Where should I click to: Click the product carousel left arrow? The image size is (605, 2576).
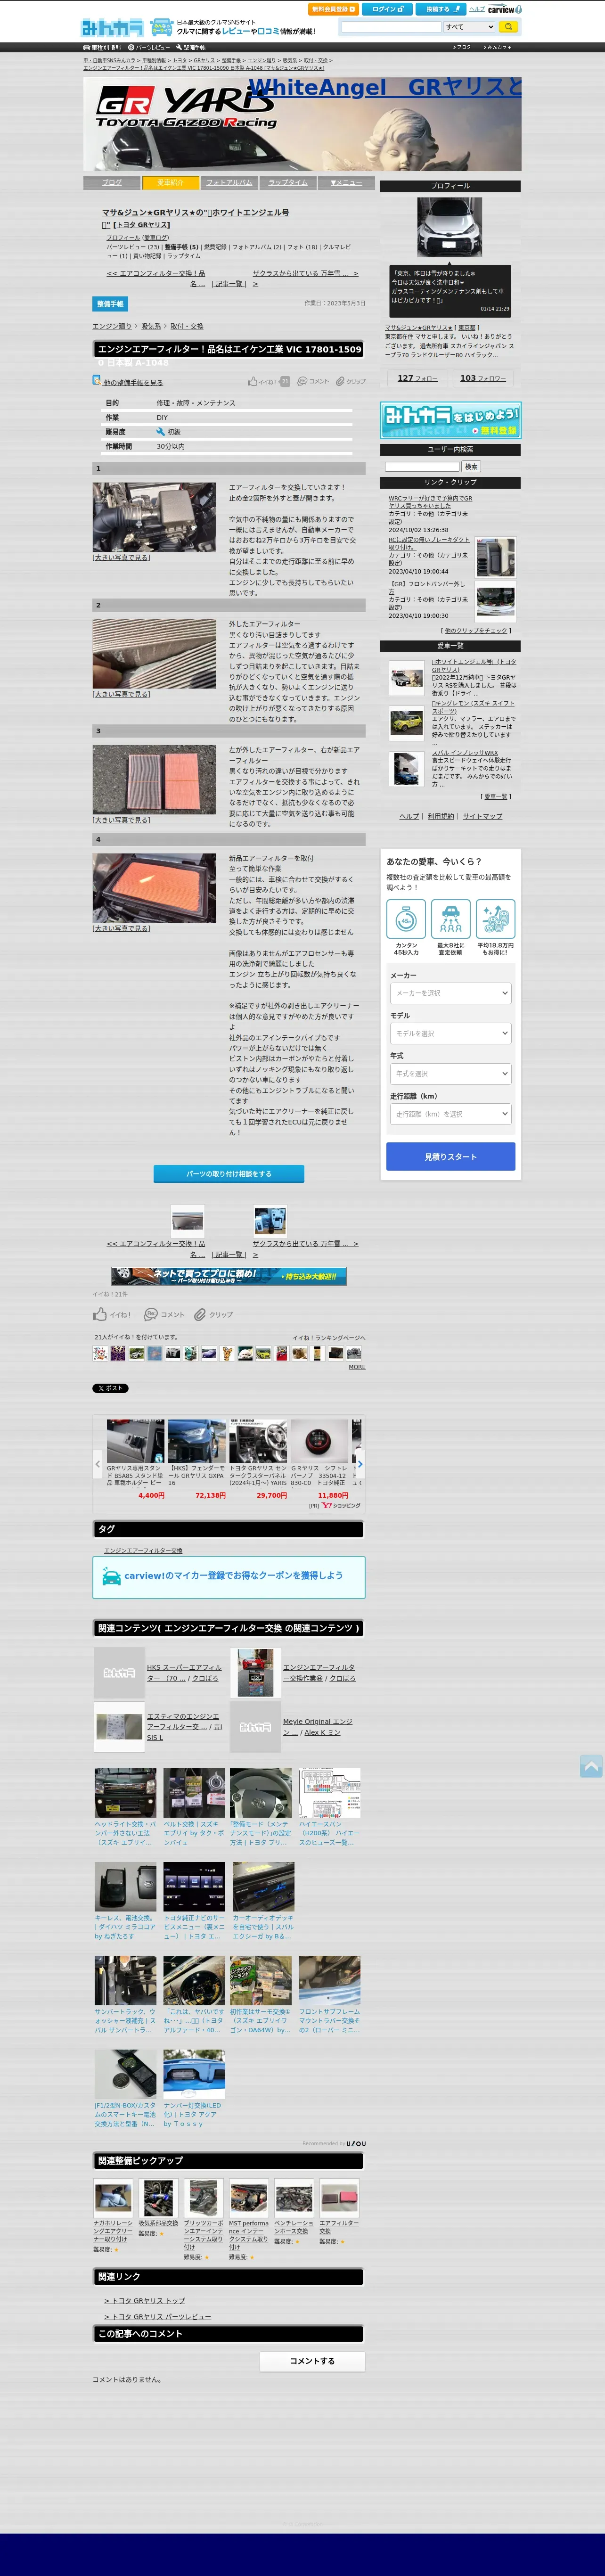click(x=98, y=1463)
